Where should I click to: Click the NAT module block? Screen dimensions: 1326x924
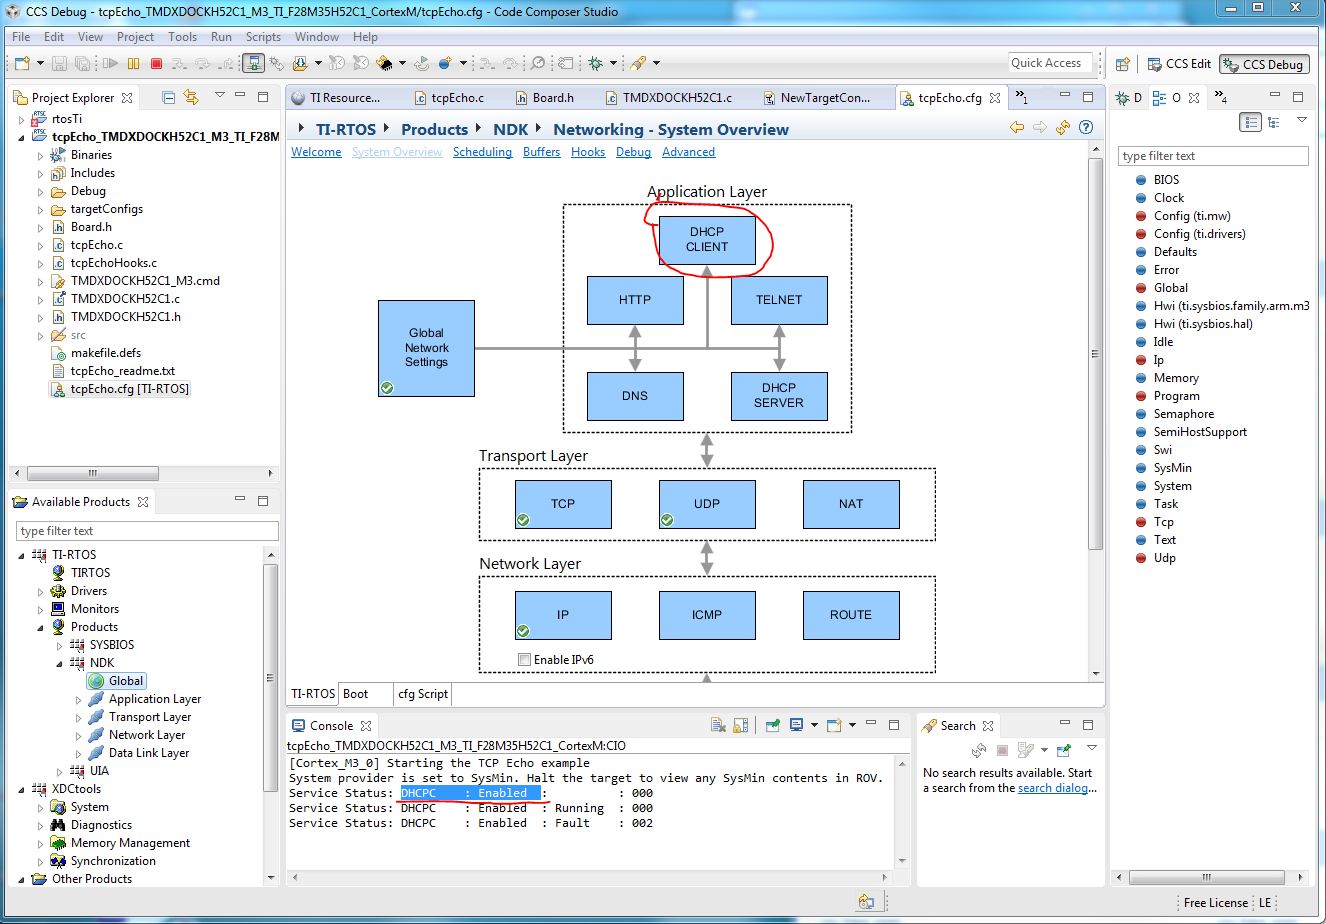pos(851,504)
